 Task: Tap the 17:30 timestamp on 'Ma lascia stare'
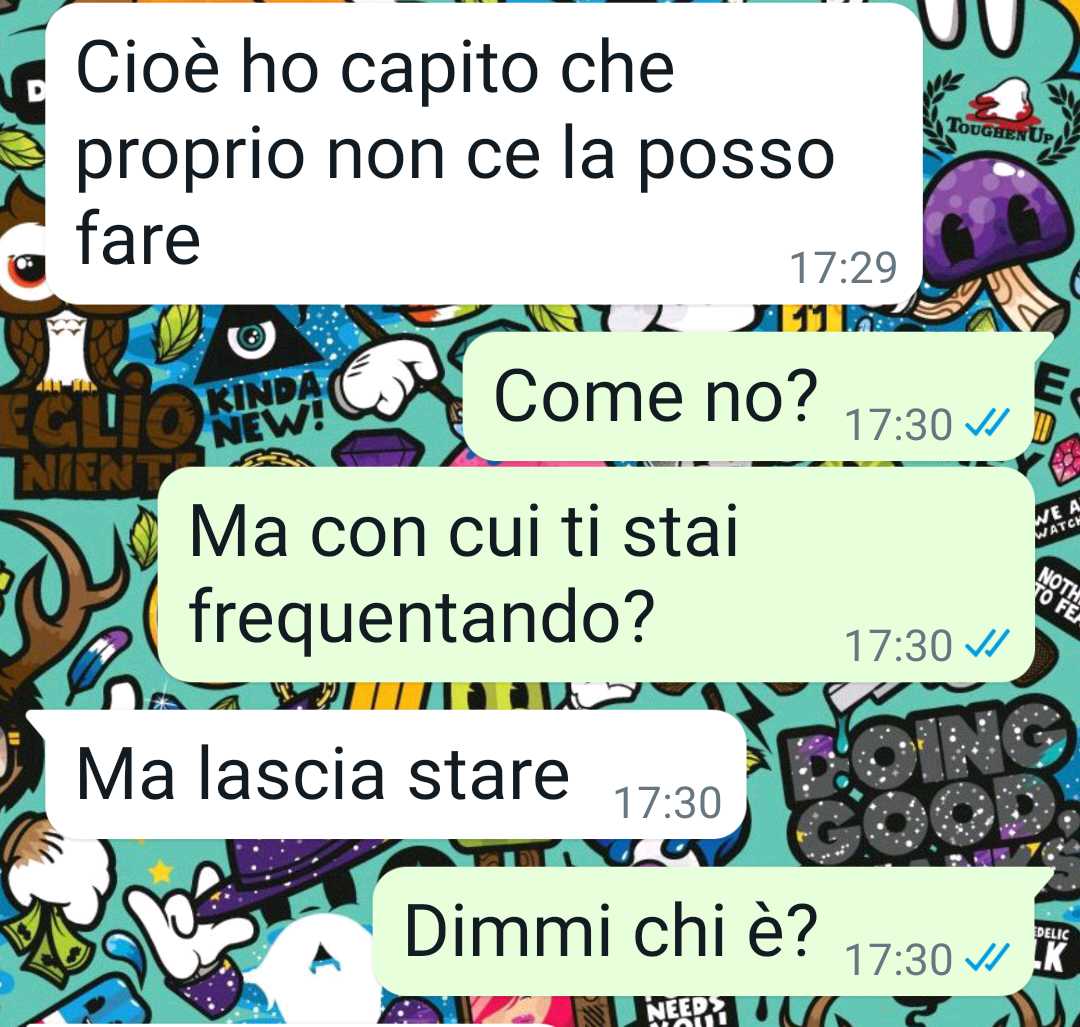click(x=667, y=803)
